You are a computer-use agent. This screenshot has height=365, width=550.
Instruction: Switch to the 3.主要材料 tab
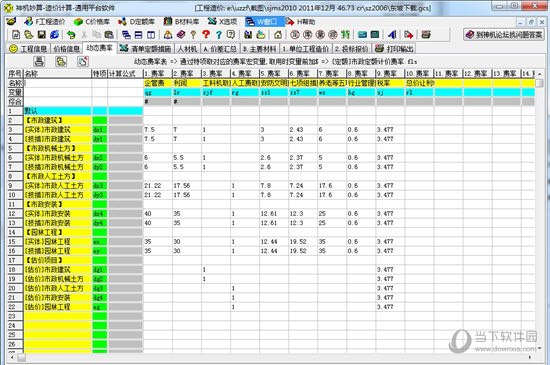(x=260, y=49)
